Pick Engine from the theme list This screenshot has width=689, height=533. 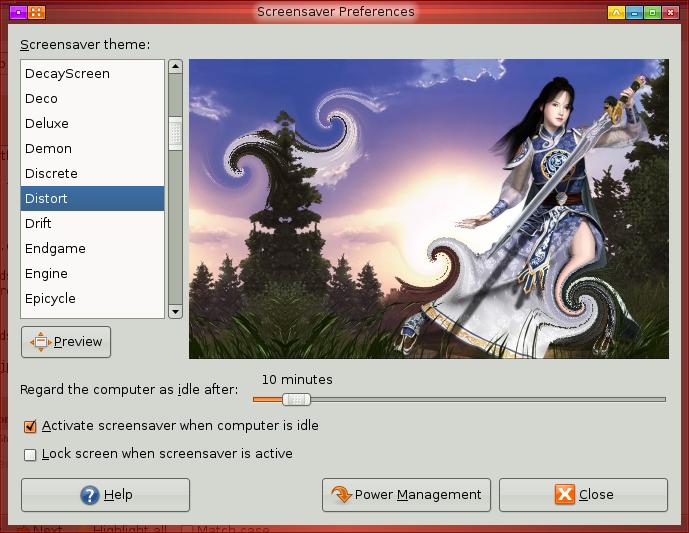[x=92, y=274]
